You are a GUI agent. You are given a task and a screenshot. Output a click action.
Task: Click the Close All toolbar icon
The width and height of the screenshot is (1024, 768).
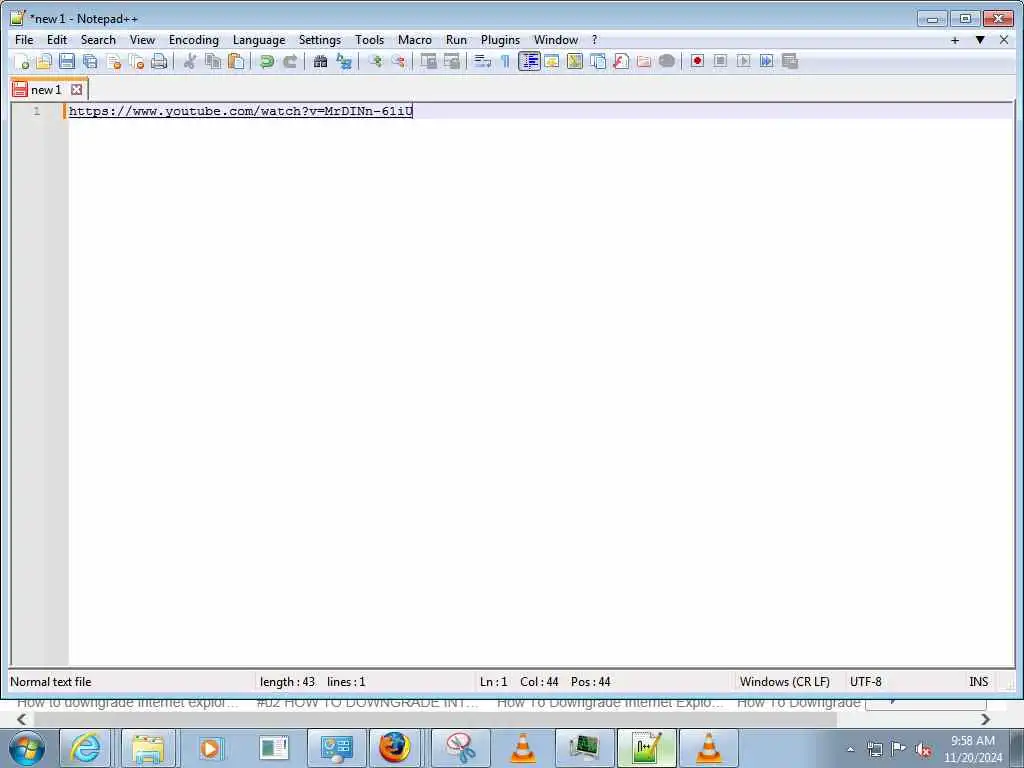click(x=136, y=61)
